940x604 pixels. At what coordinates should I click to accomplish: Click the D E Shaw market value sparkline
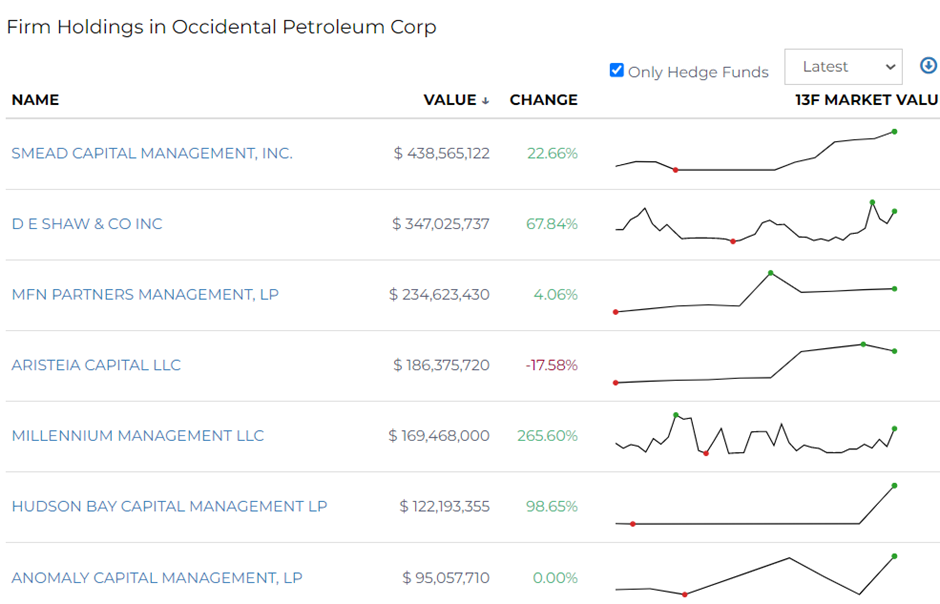[755, 222]
